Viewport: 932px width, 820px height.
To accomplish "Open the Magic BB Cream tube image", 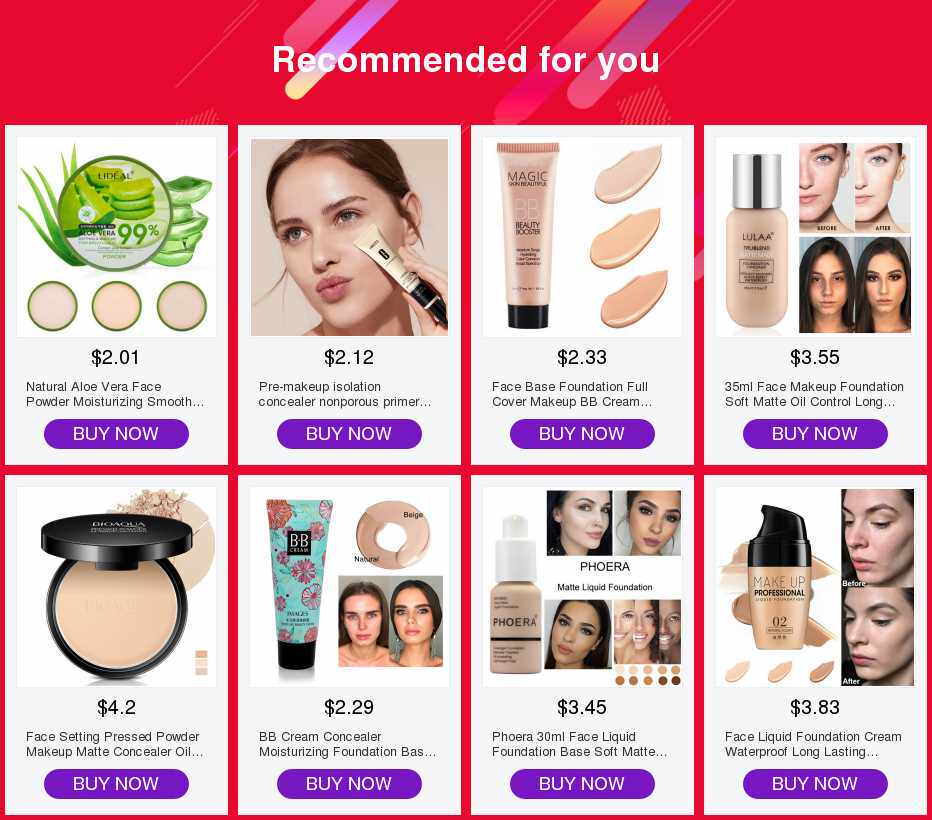I will point(582,237).
